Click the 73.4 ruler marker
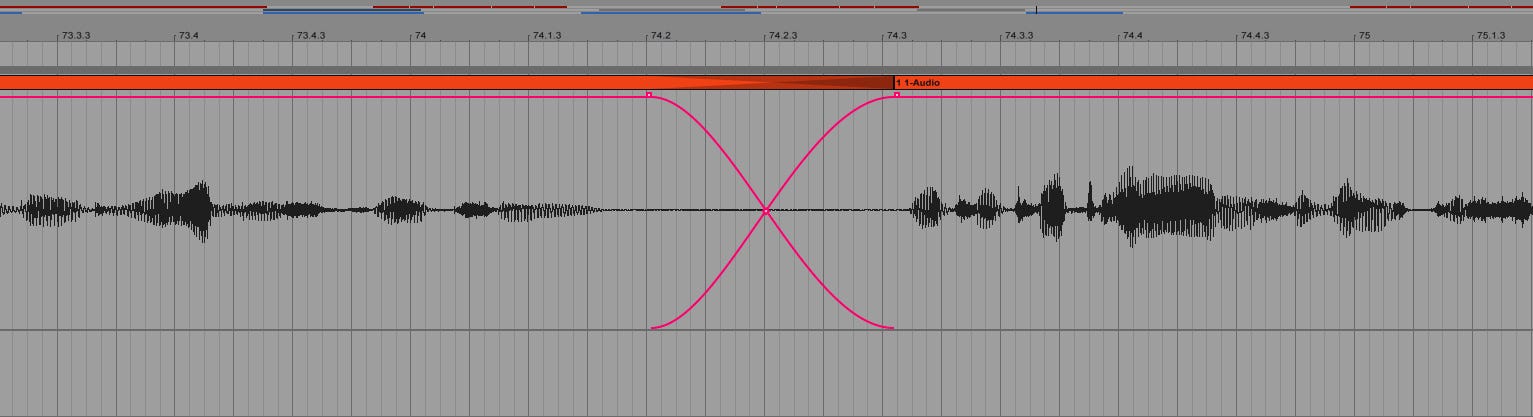This screenshot has height=417, width=1533. point(188,35)
